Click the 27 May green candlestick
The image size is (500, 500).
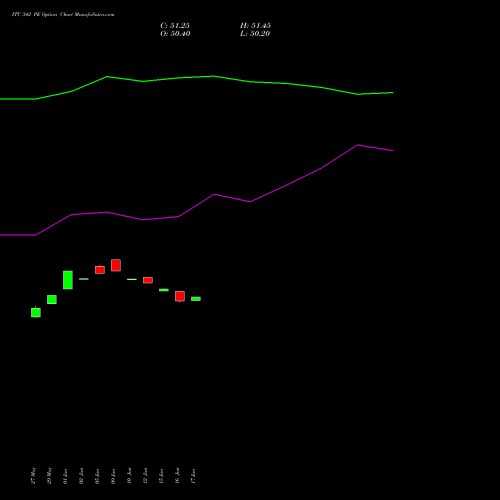click(x=36, y=312)
